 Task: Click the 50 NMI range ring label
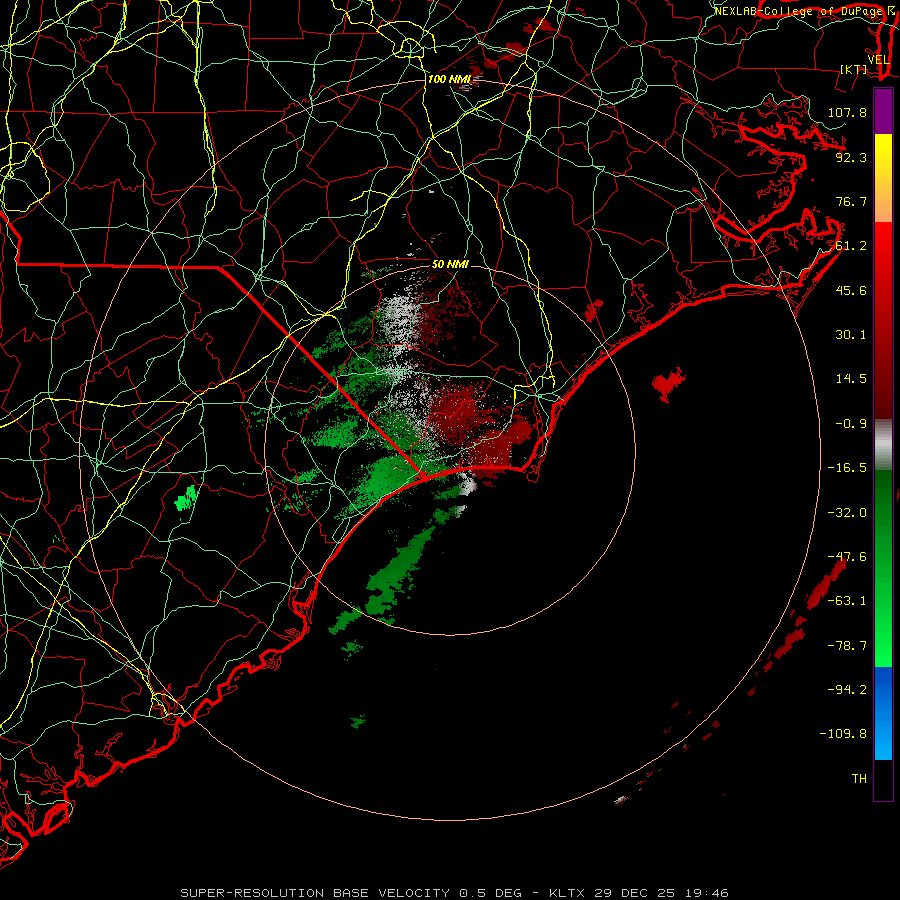point(450,265)
